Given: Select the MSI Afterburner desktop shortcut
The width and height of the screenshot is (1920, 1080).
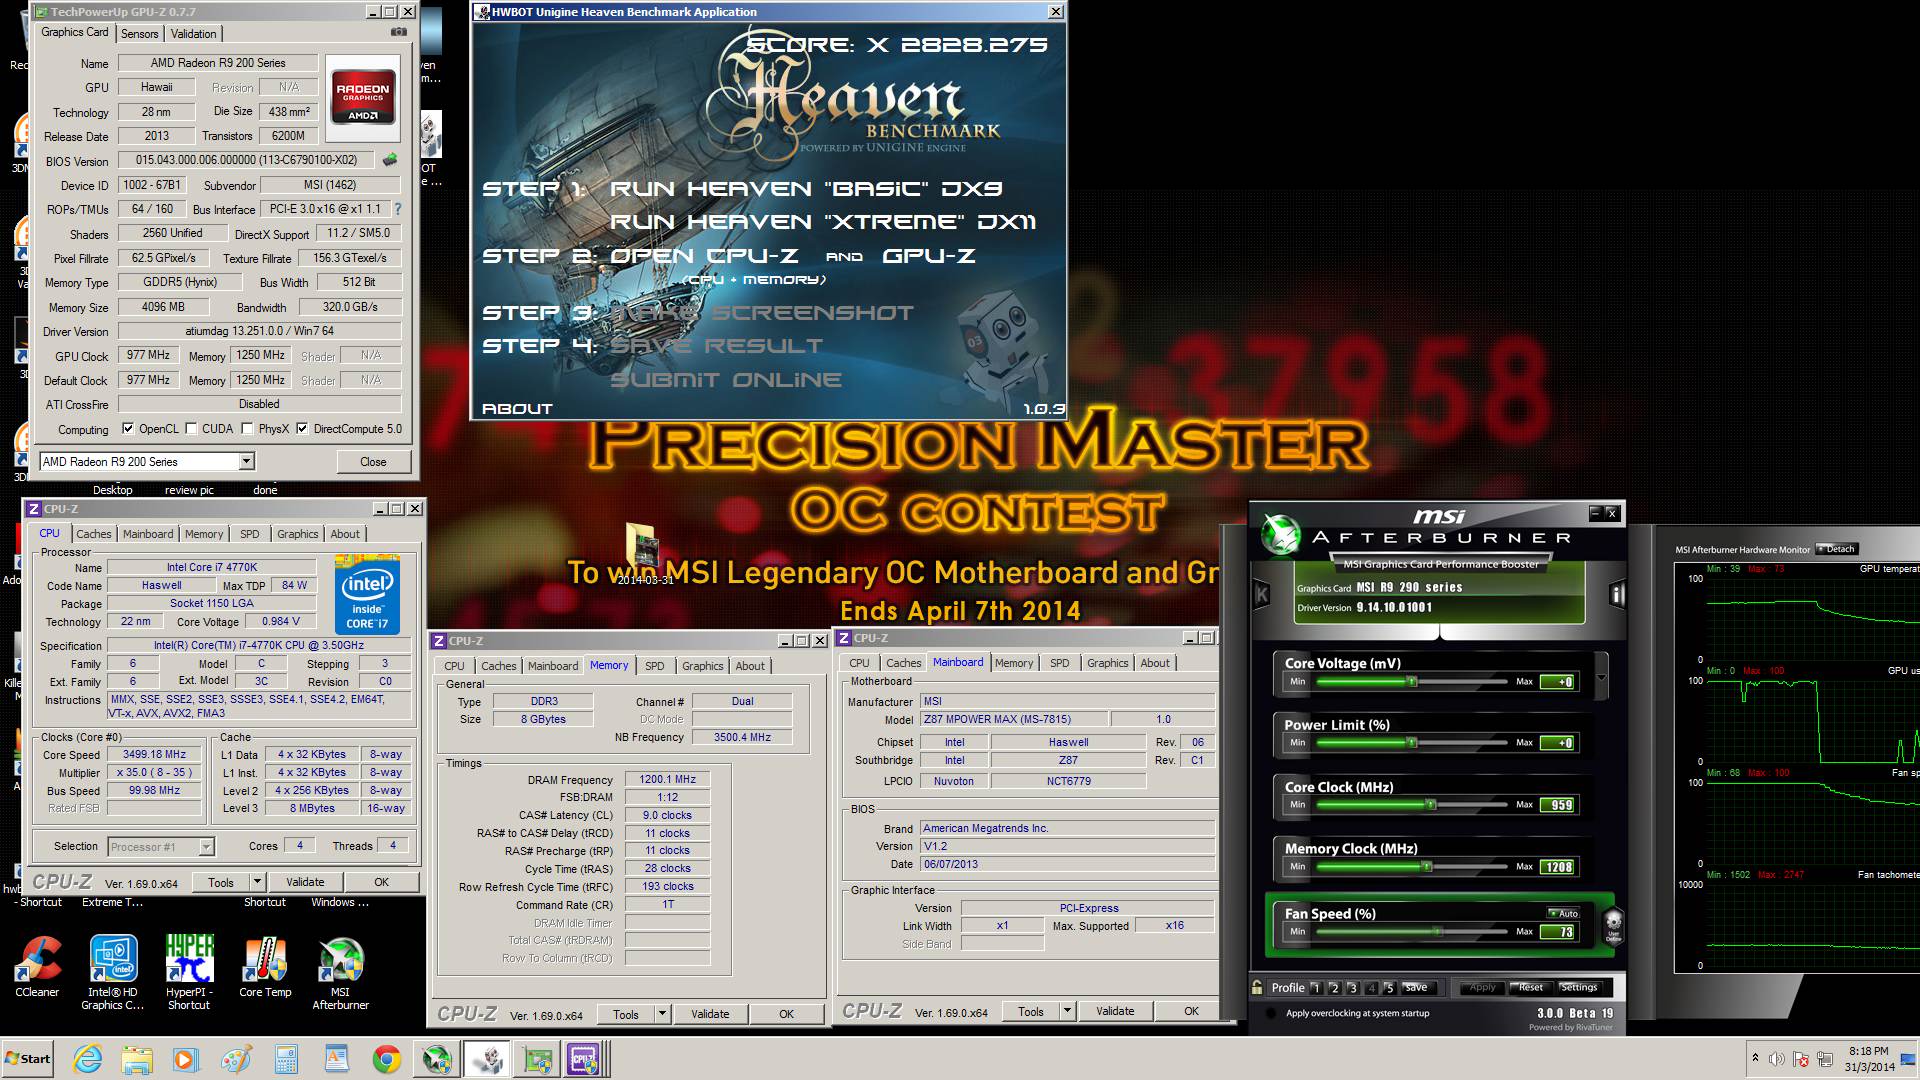Looking at the screenshot, I should 341,972.
